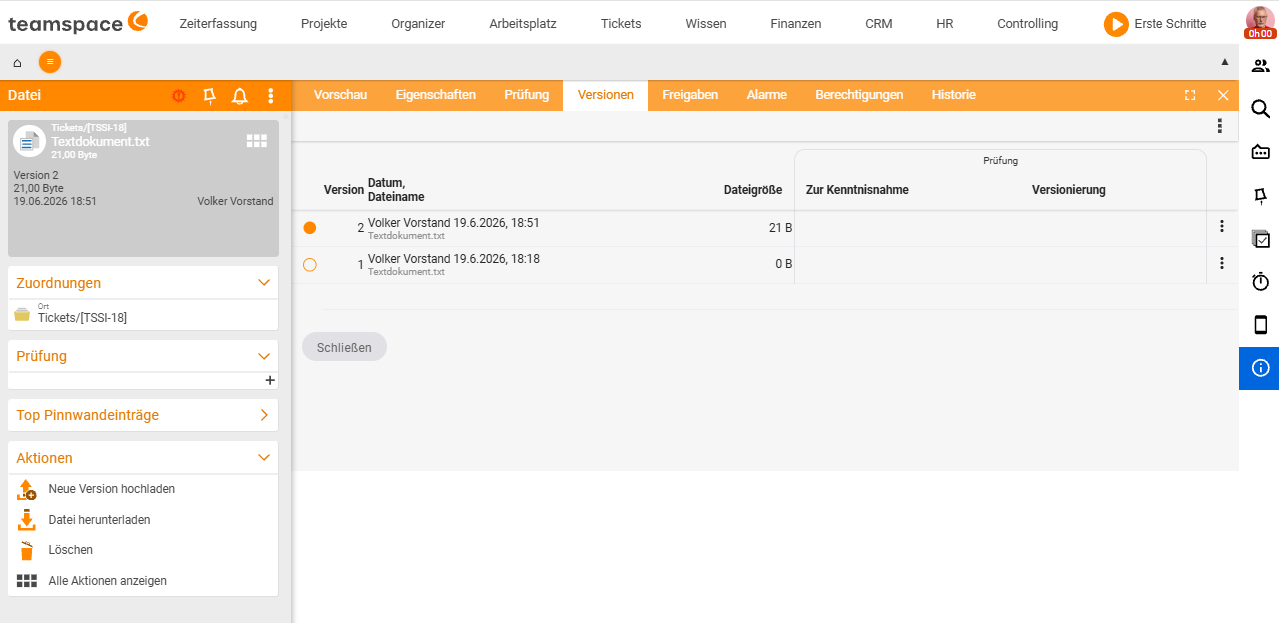Viewport: 1279px width, 623px height.
Task: Collapse the top bar with the triangle arrow
Action: 1225,62
